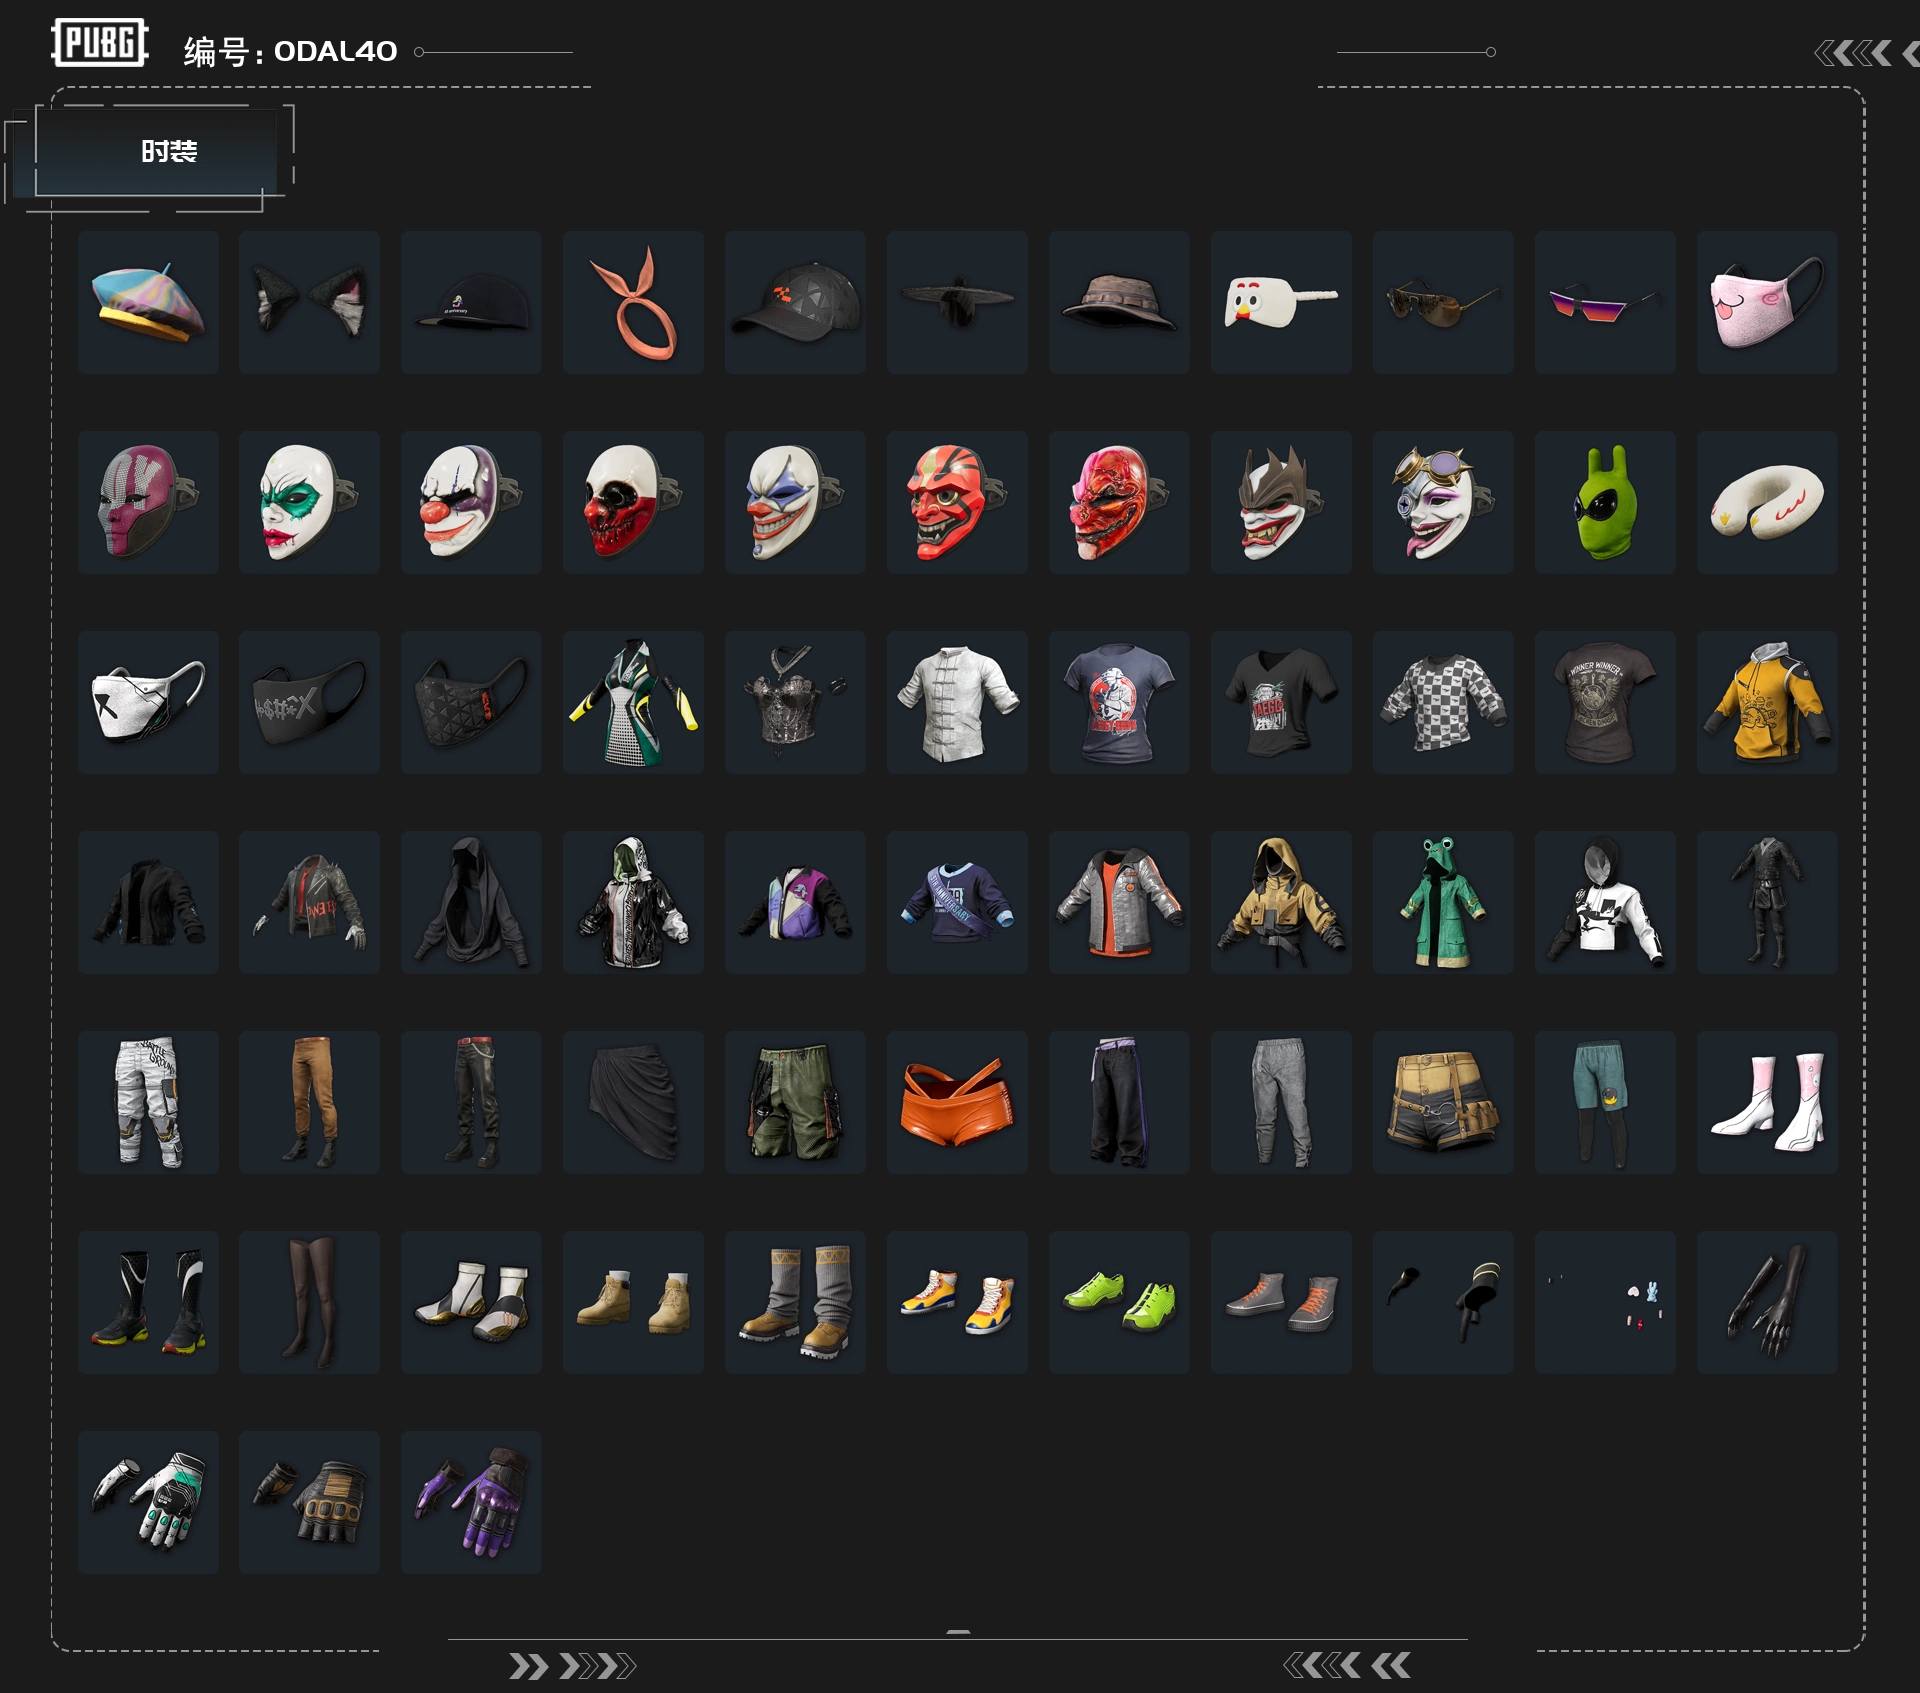
Task: Select the green frog hoodie coat
Action: pyautogui.click(x=1443, y=902)
